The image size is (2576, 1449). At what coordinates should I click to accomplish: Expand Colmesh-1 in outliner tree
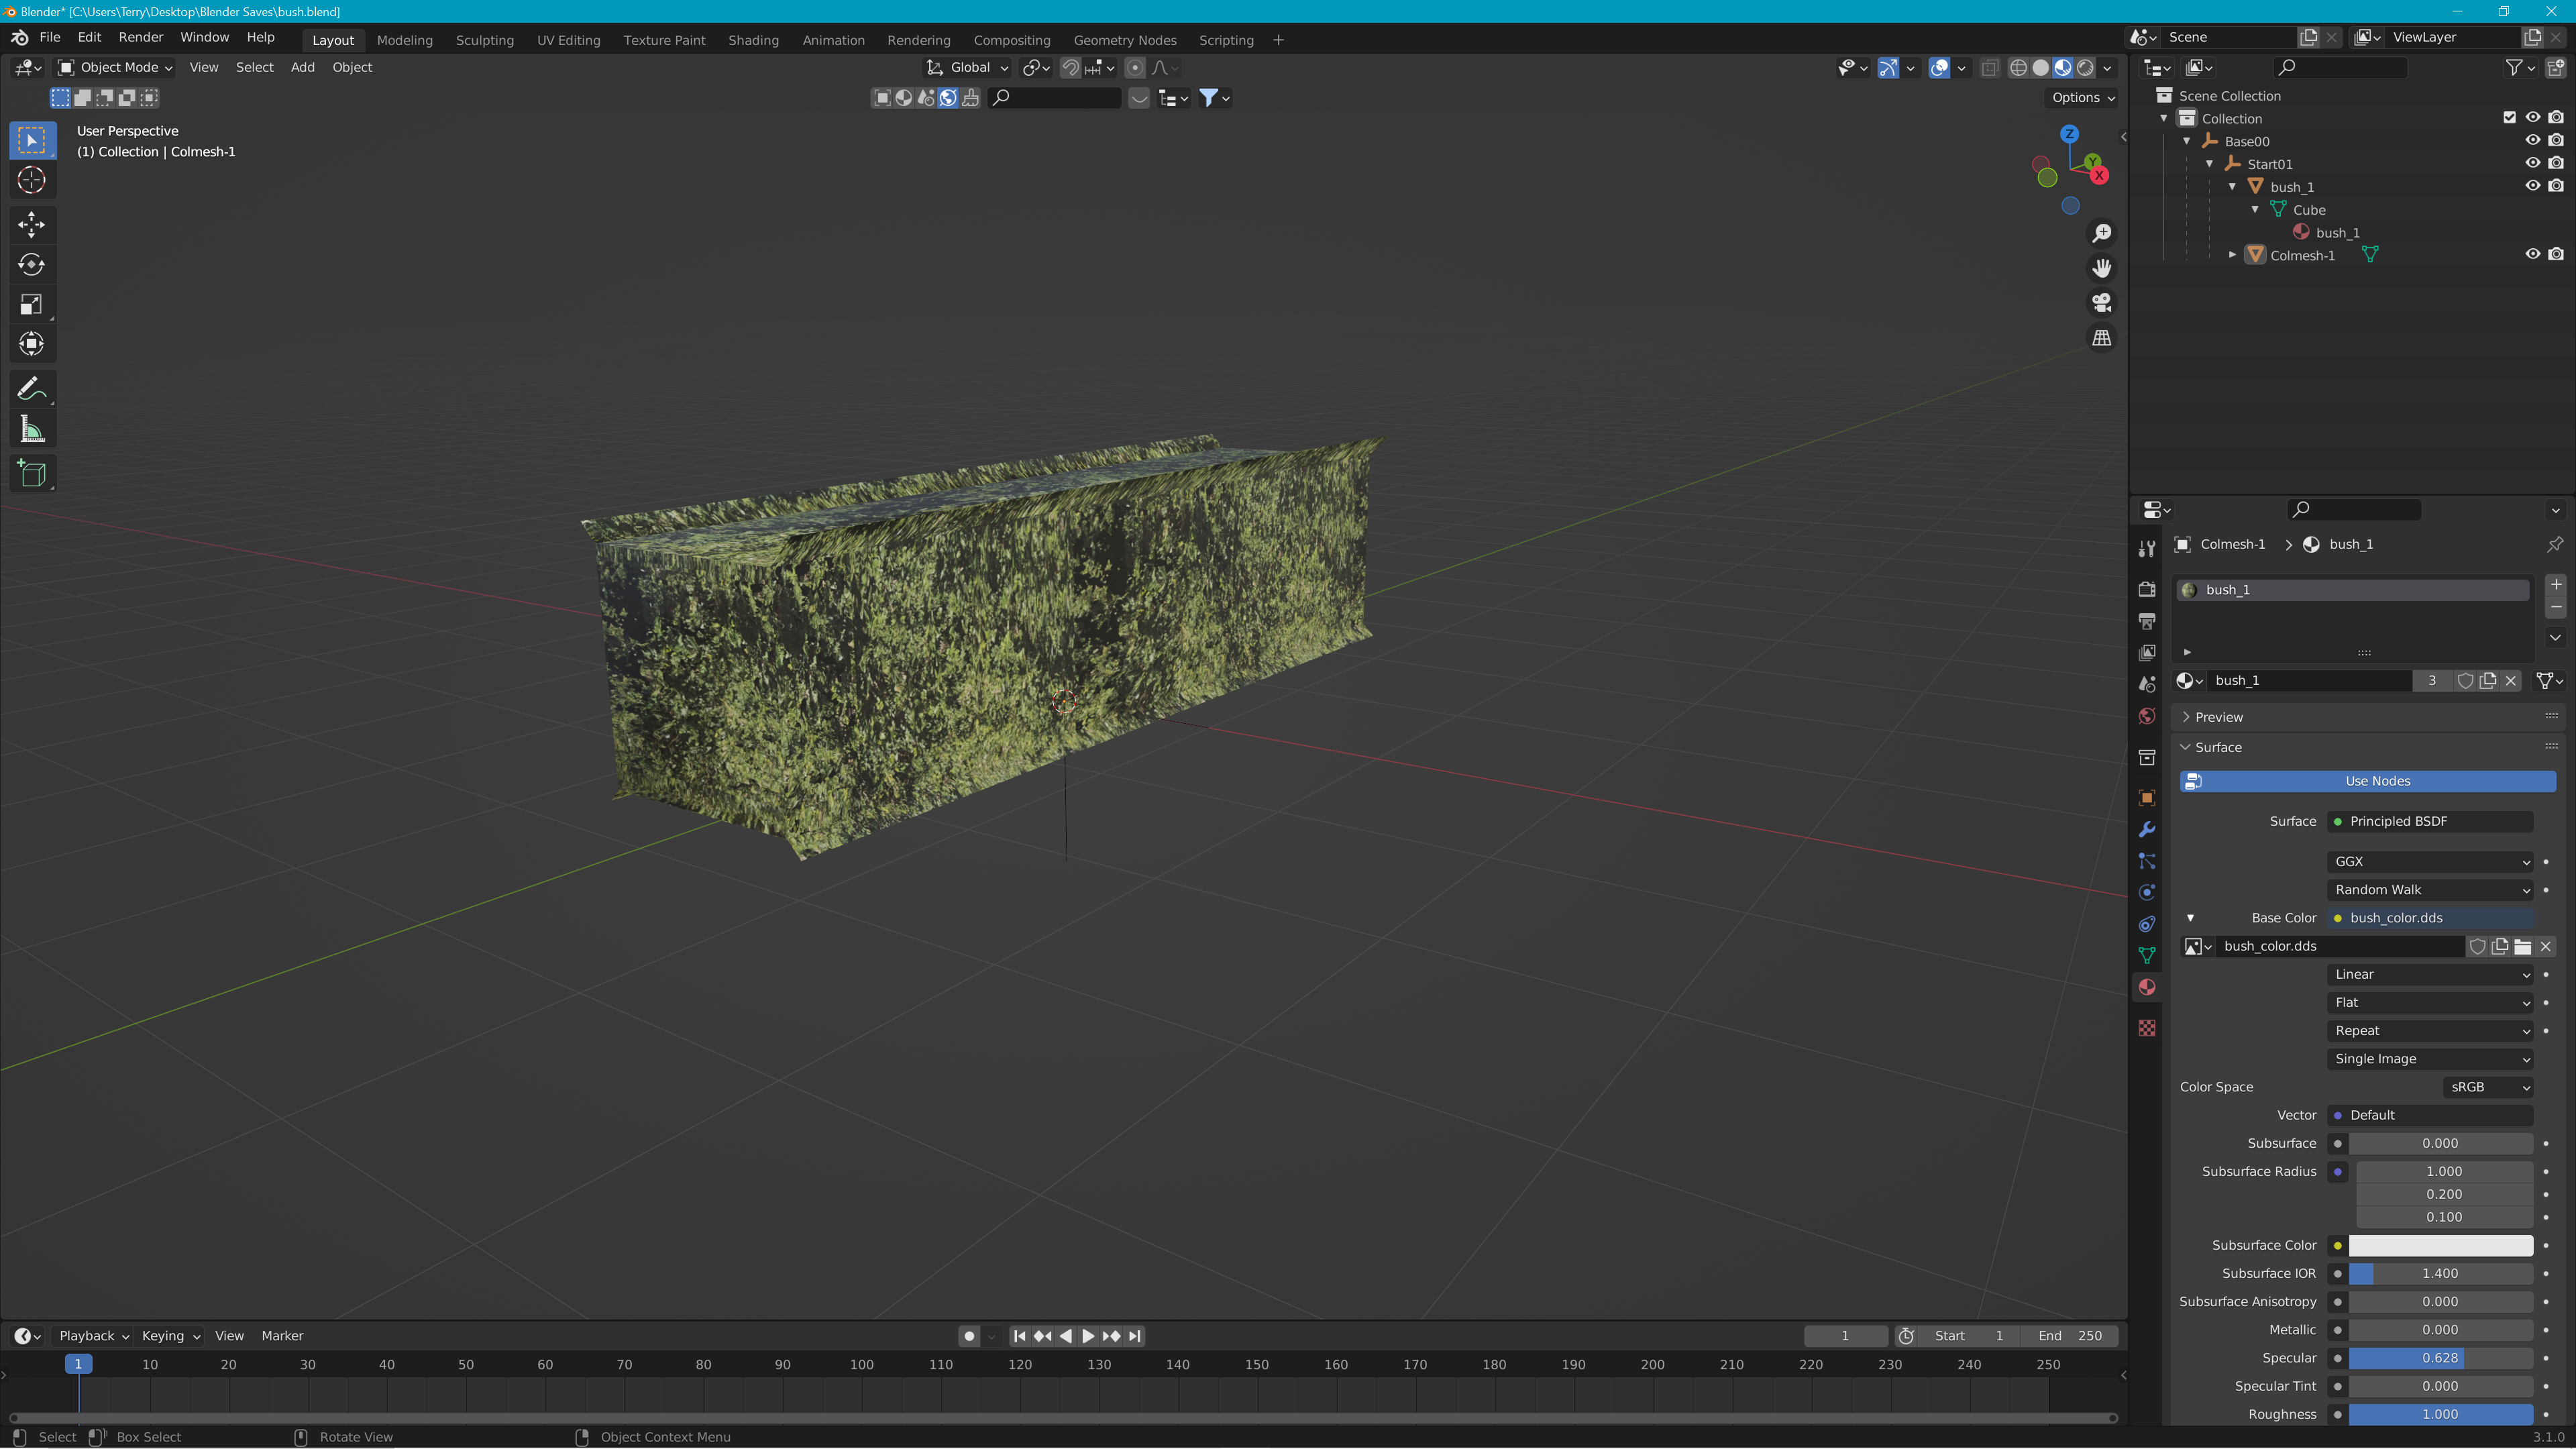click(x=2232, y=255)
